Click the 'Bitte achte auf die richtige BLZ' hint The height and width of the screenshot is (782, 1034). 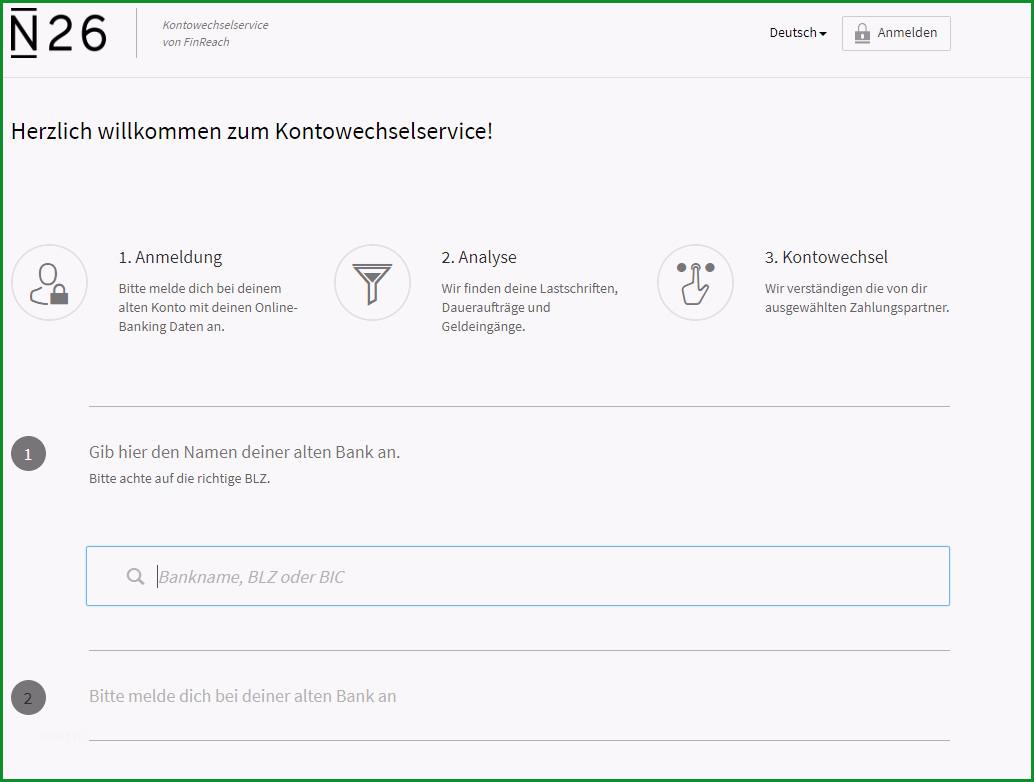click(x=179, y=479)
